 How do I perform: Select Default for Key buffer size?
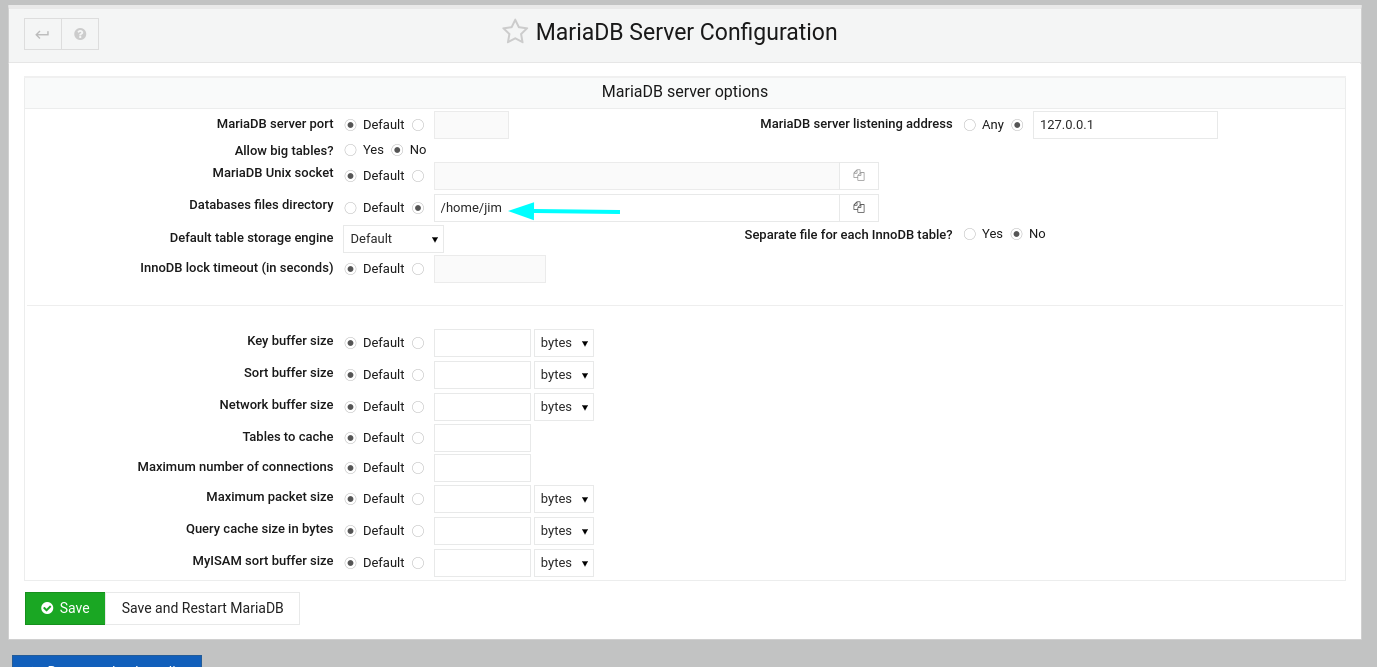350,343
